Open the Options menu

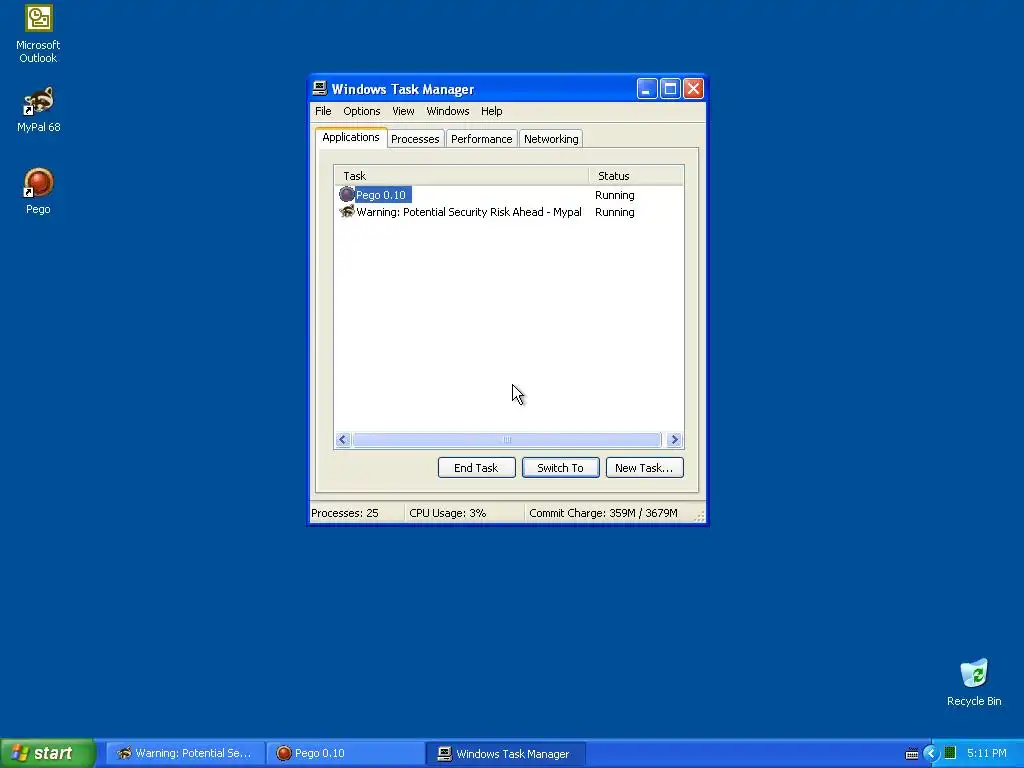[362, 111]
